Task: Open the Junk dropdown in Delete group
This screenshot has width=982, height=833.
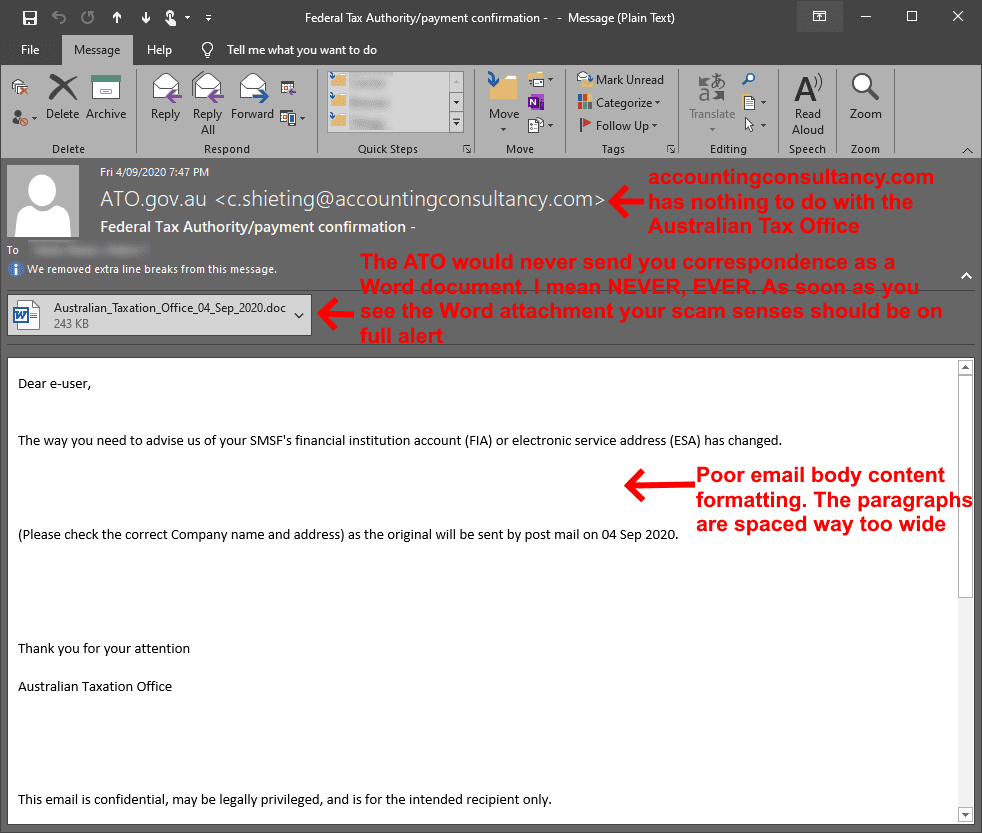Action: click(24, 118)
